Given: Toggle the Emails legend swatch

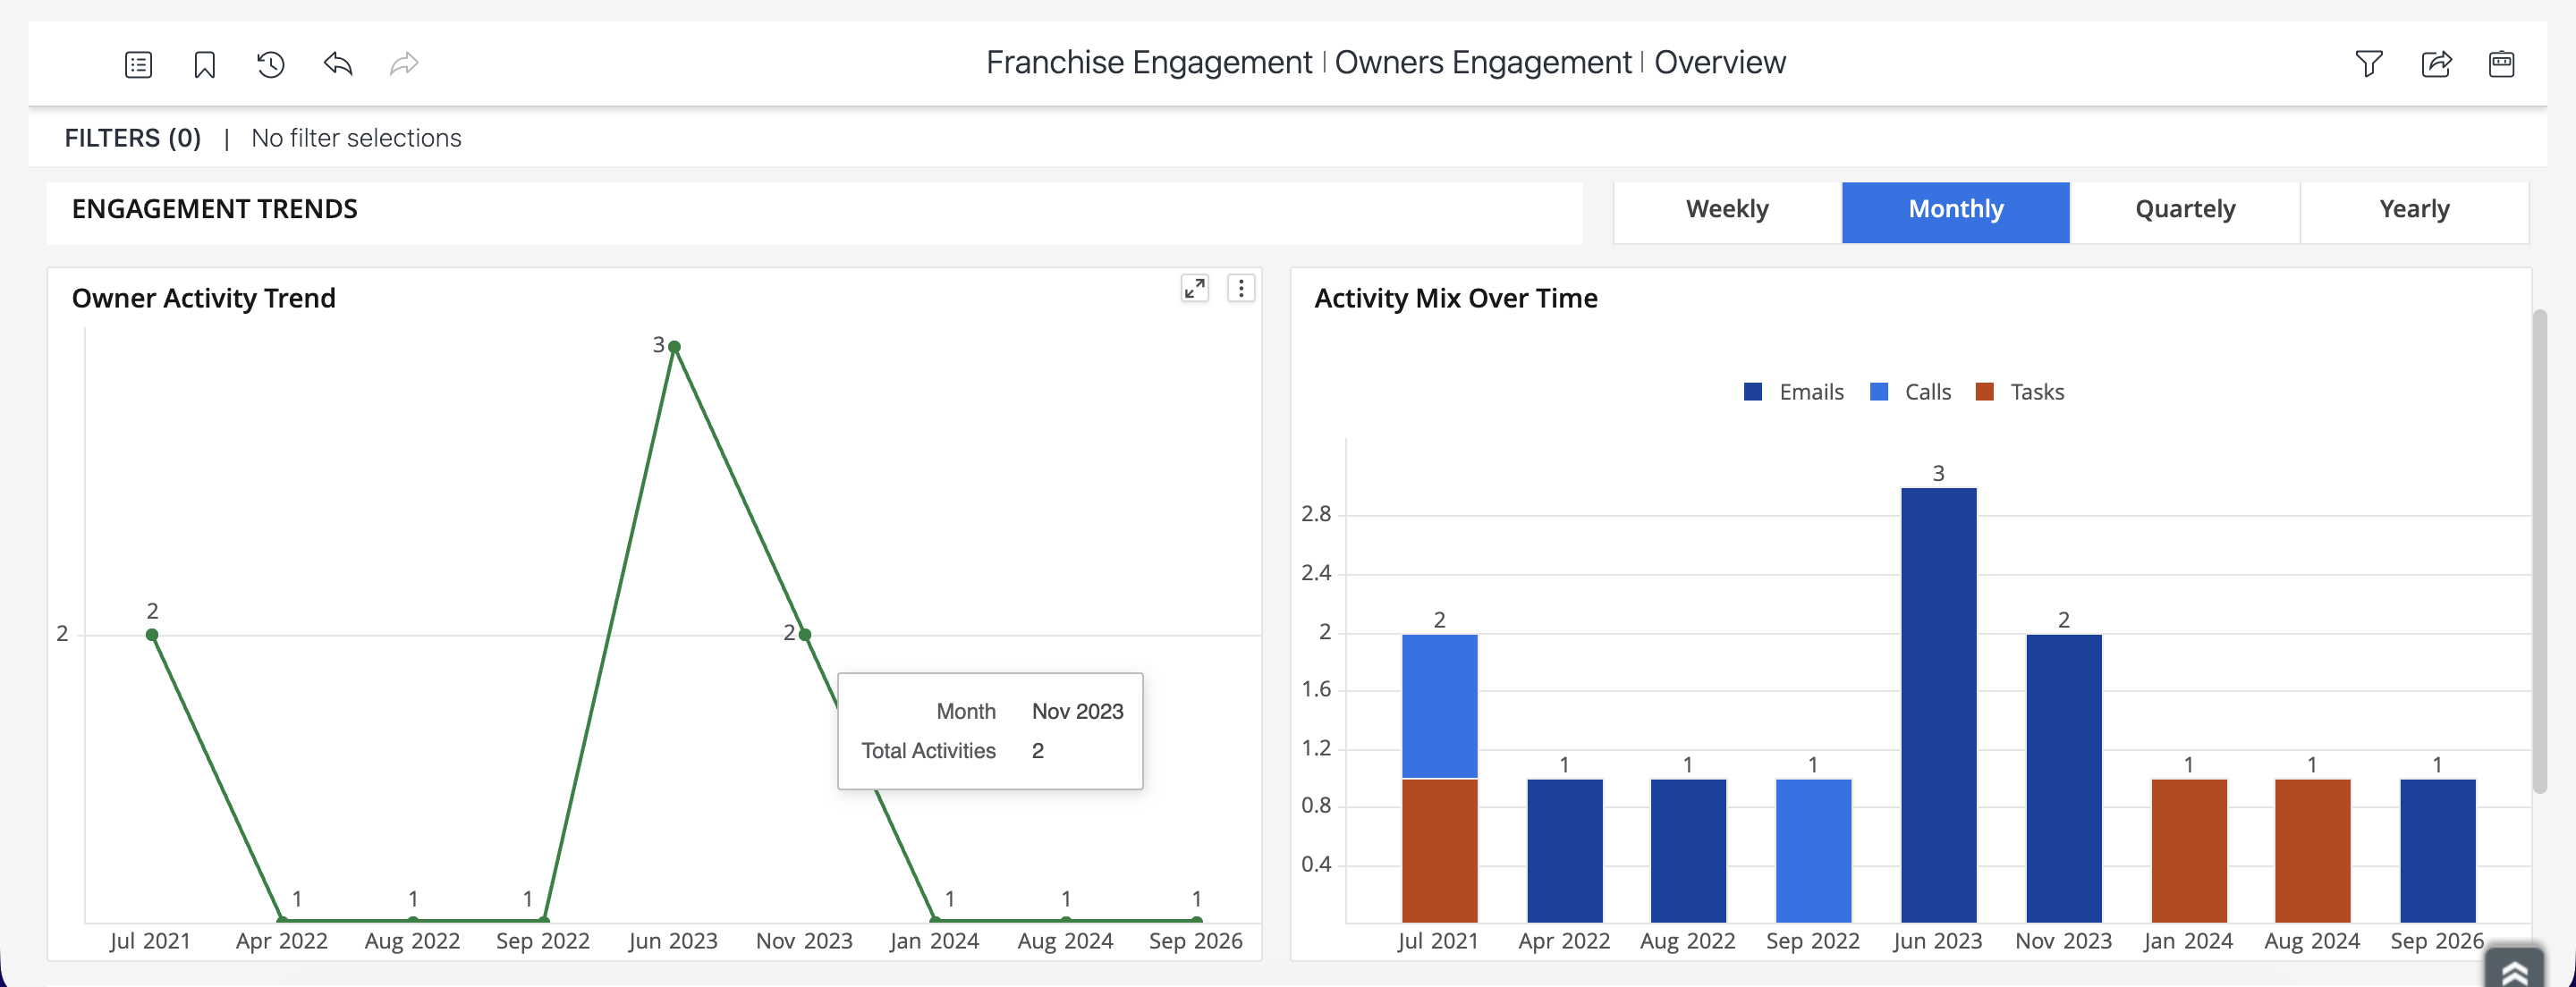Looking at the screenshot, I should (1752, 392).
